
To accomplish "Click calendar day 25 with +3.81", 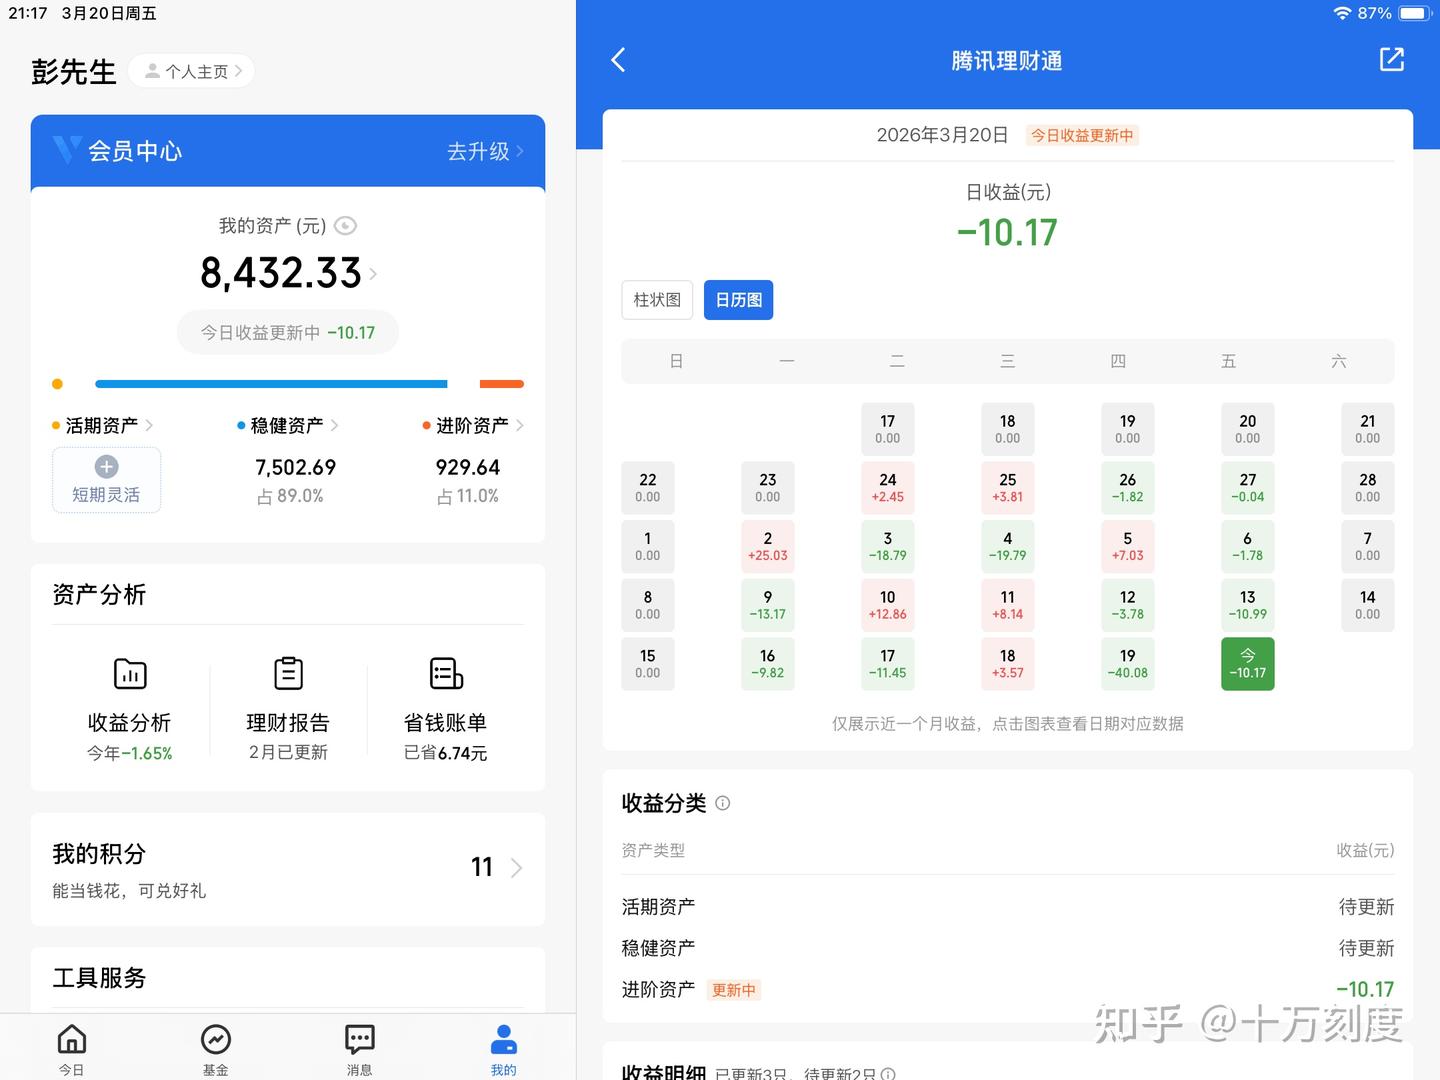I will (1008, 487).
